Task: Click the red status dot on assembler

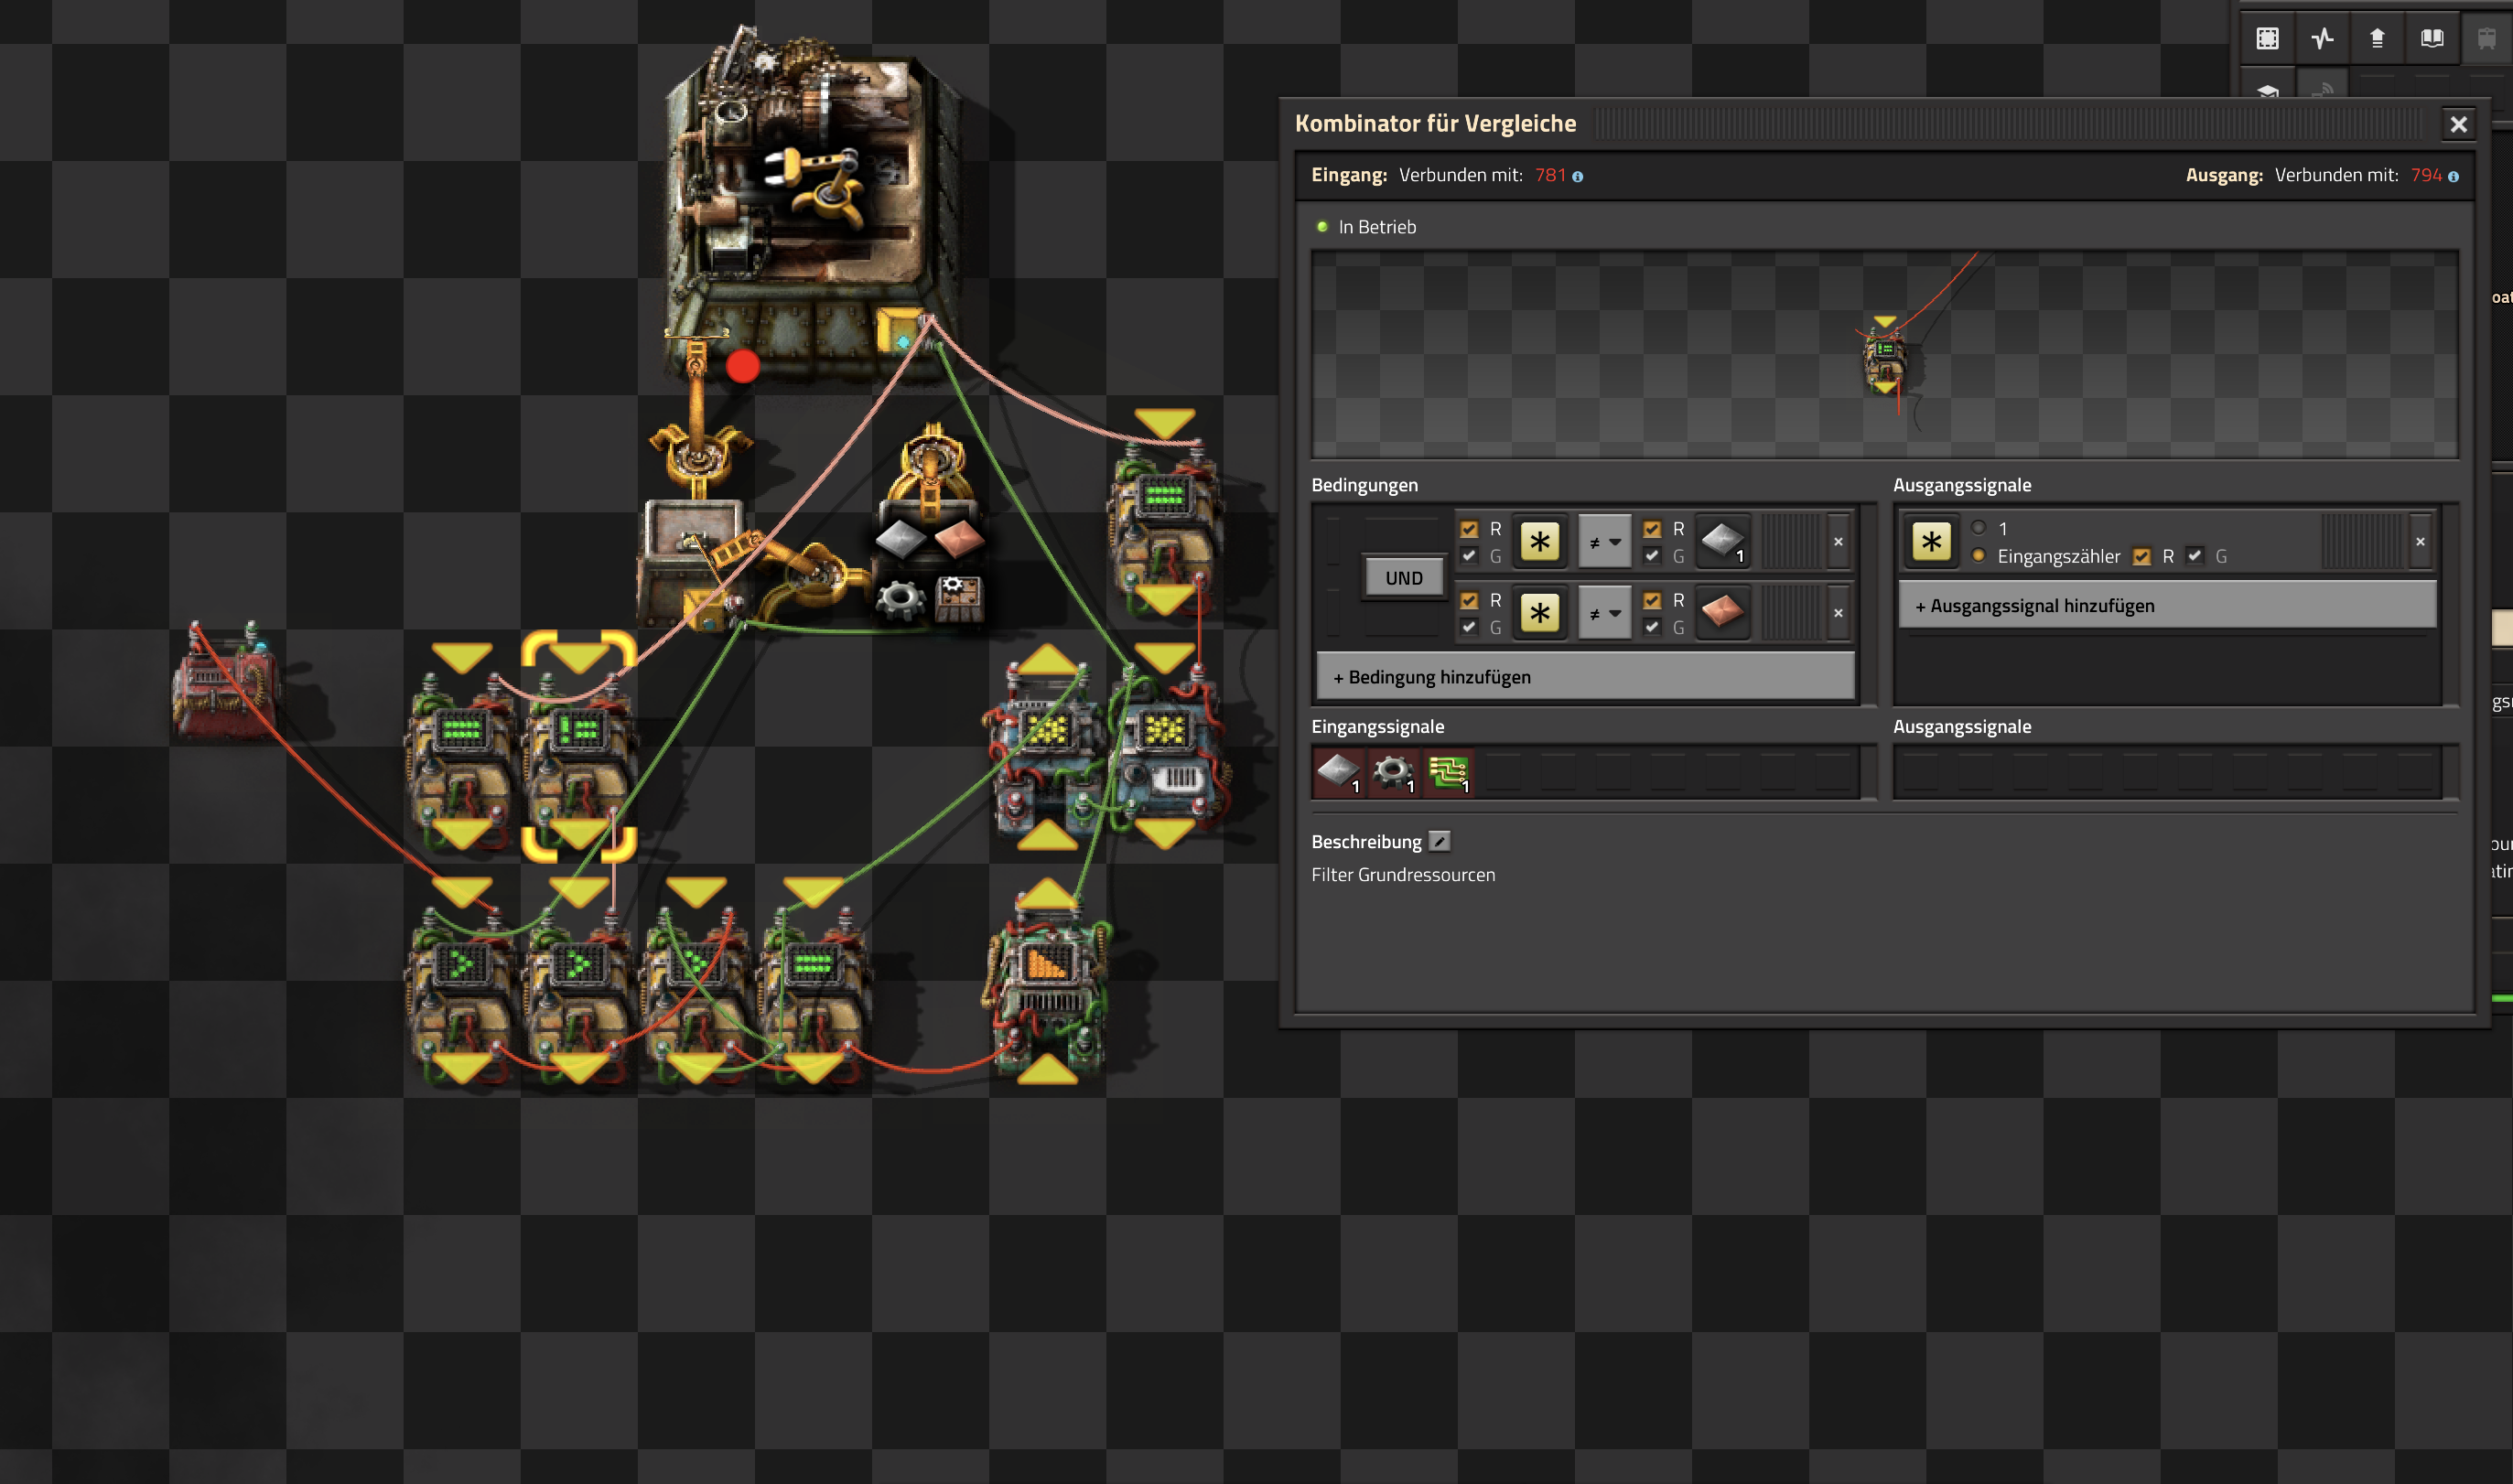Action: 743,367
